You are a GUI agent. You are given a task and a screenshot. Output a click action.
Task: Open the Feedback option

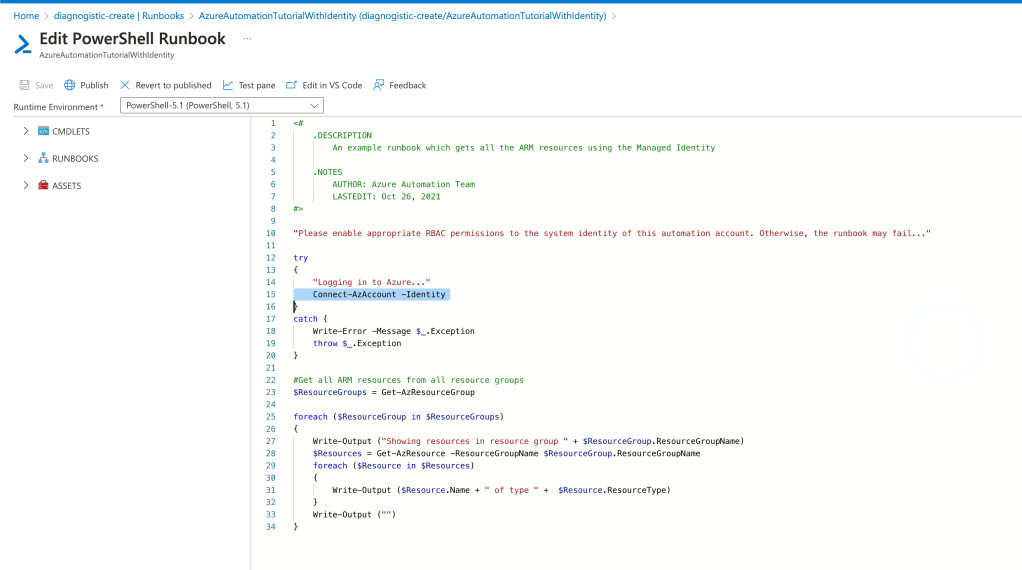(407, 85)
